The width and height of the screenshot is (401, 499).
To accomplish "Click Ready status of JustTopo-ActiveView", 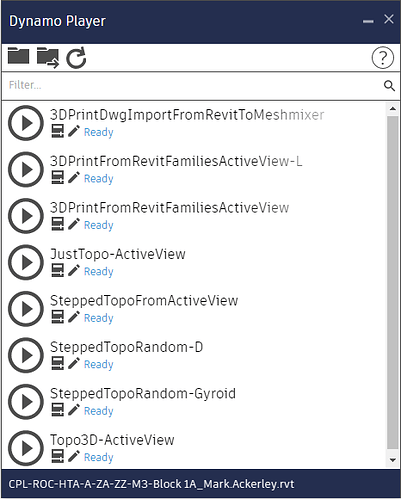I will (x=99, y=272).
